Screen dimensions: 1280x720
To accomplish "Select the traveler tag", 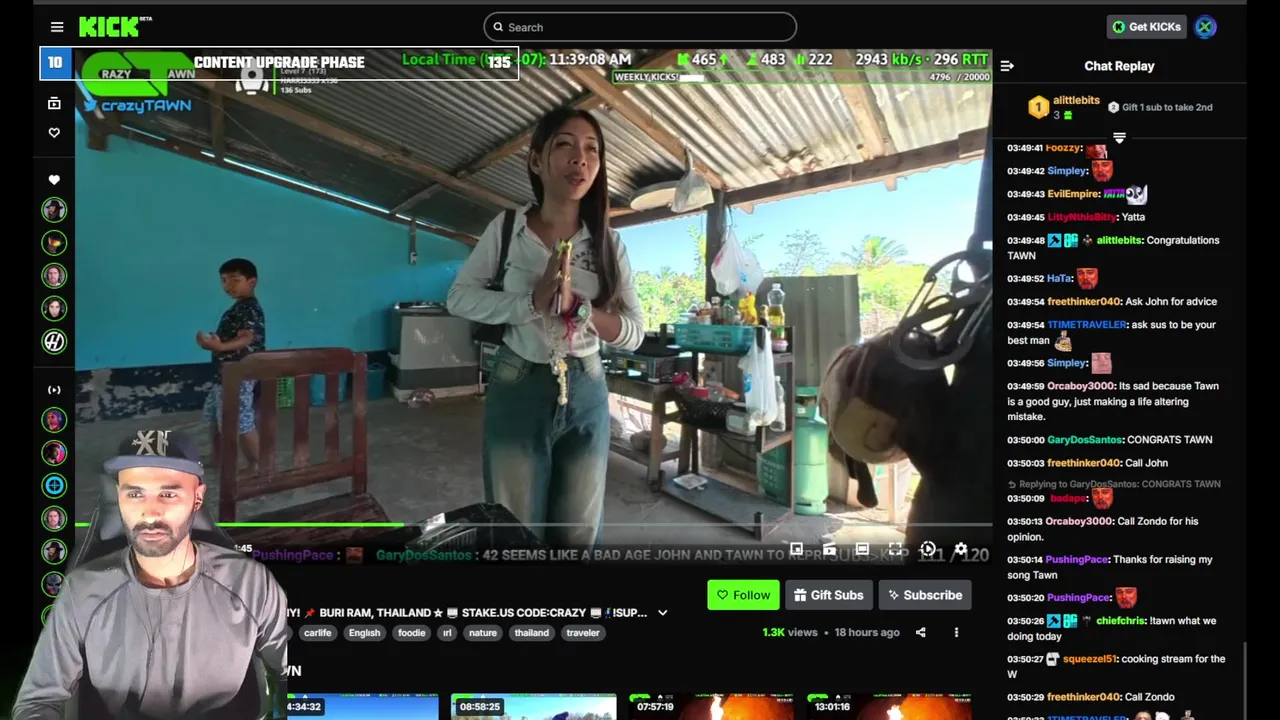I will [583, 633].
